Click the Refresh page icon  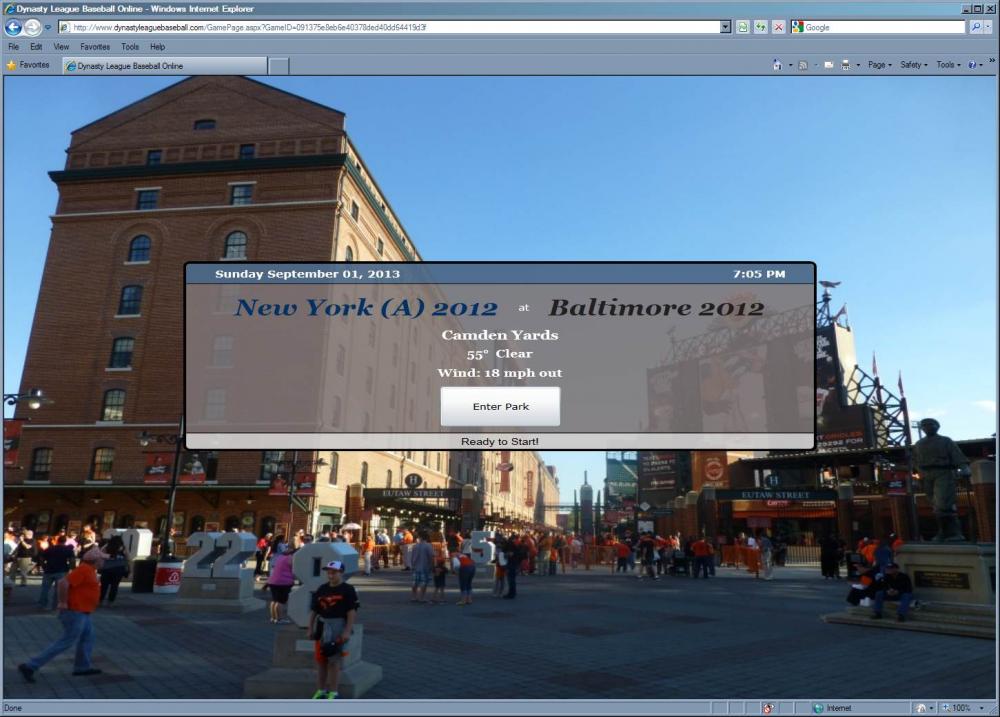pos(761,27)
